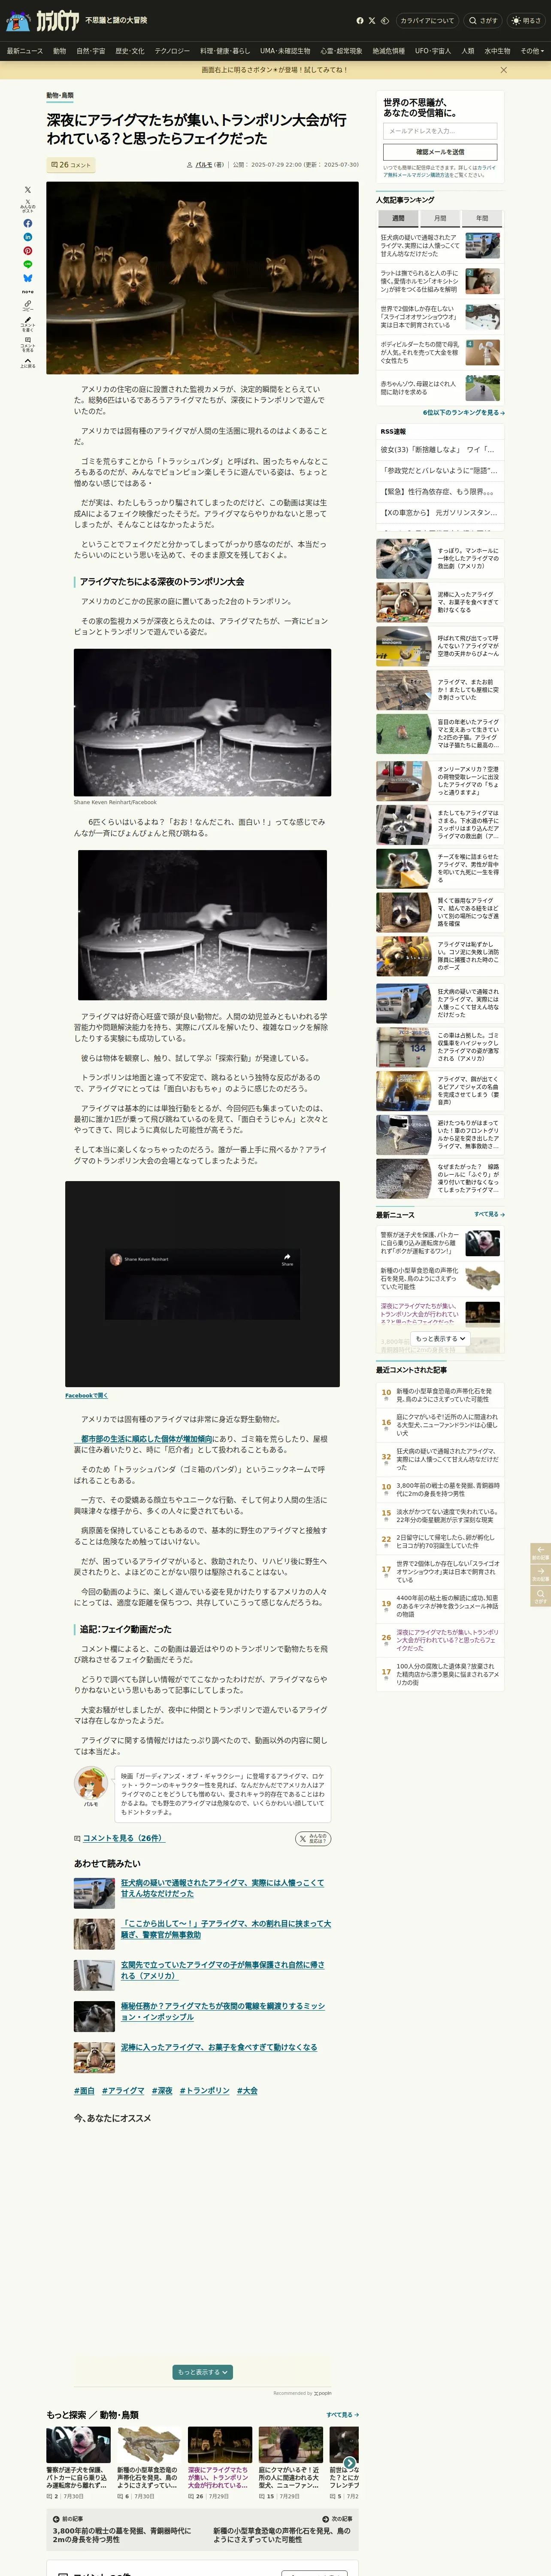Open the 動物 navigation menu item
The image size is (551, 2576).
pyautogui.click(x=60, y=51)
